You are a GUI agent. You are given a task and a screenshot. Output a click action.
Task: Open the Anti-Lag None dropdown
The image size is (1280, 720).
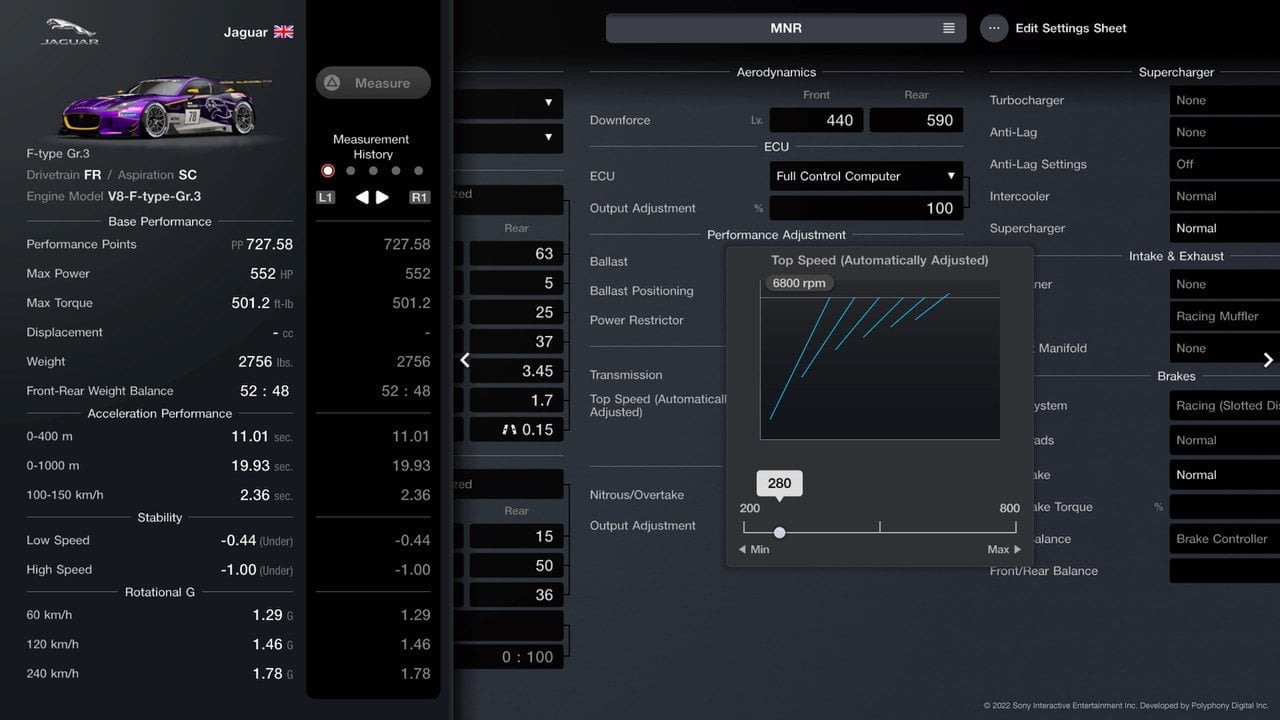(1225, 132)
